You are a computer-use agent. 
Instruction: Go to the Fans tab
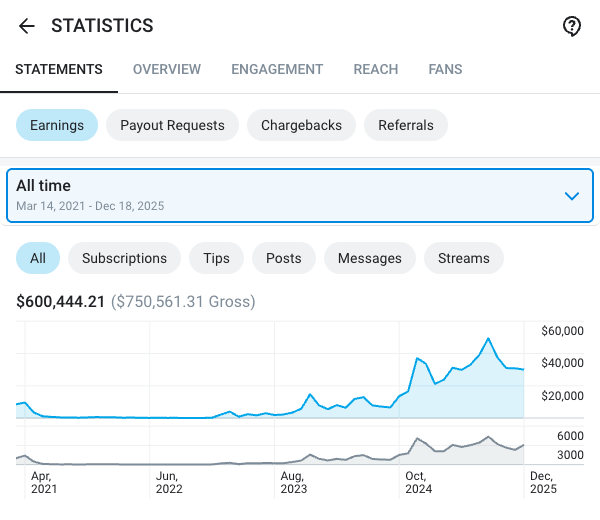445,70
